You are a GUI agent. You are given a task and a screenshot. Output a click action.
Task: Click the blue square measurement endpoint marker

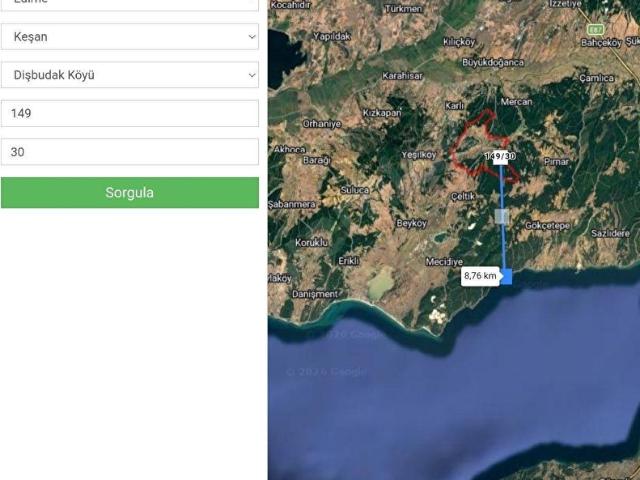506,276
